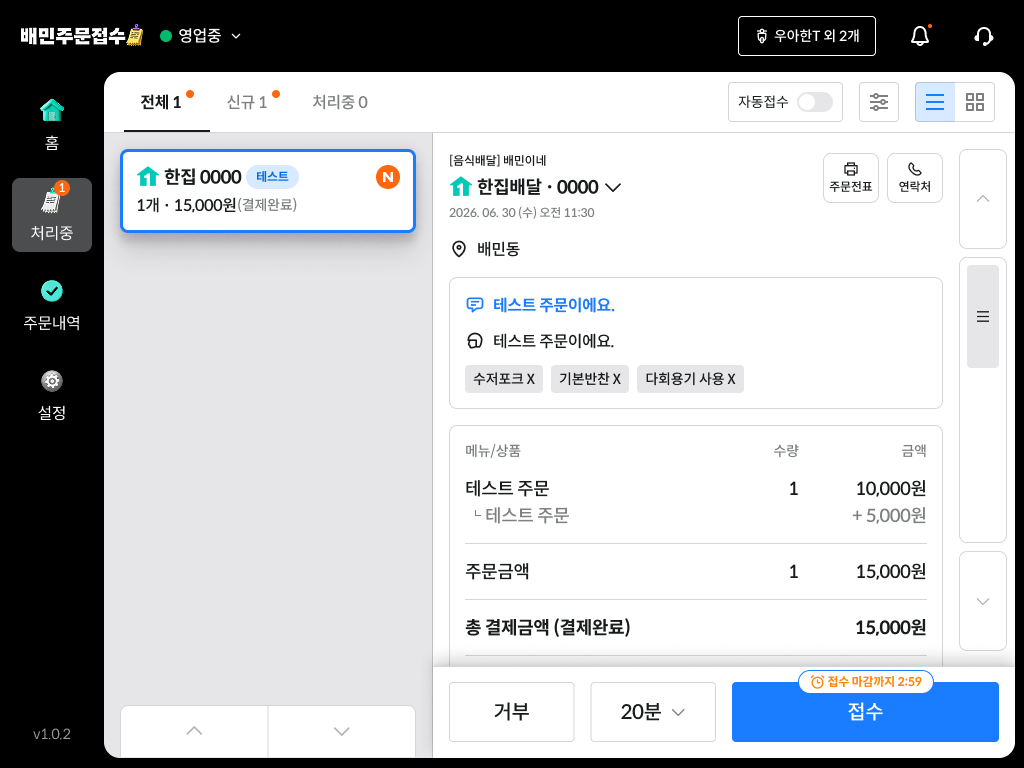The image size is (1024, 768).
Task: Open the notification bell icon
Action: point(920,36)
